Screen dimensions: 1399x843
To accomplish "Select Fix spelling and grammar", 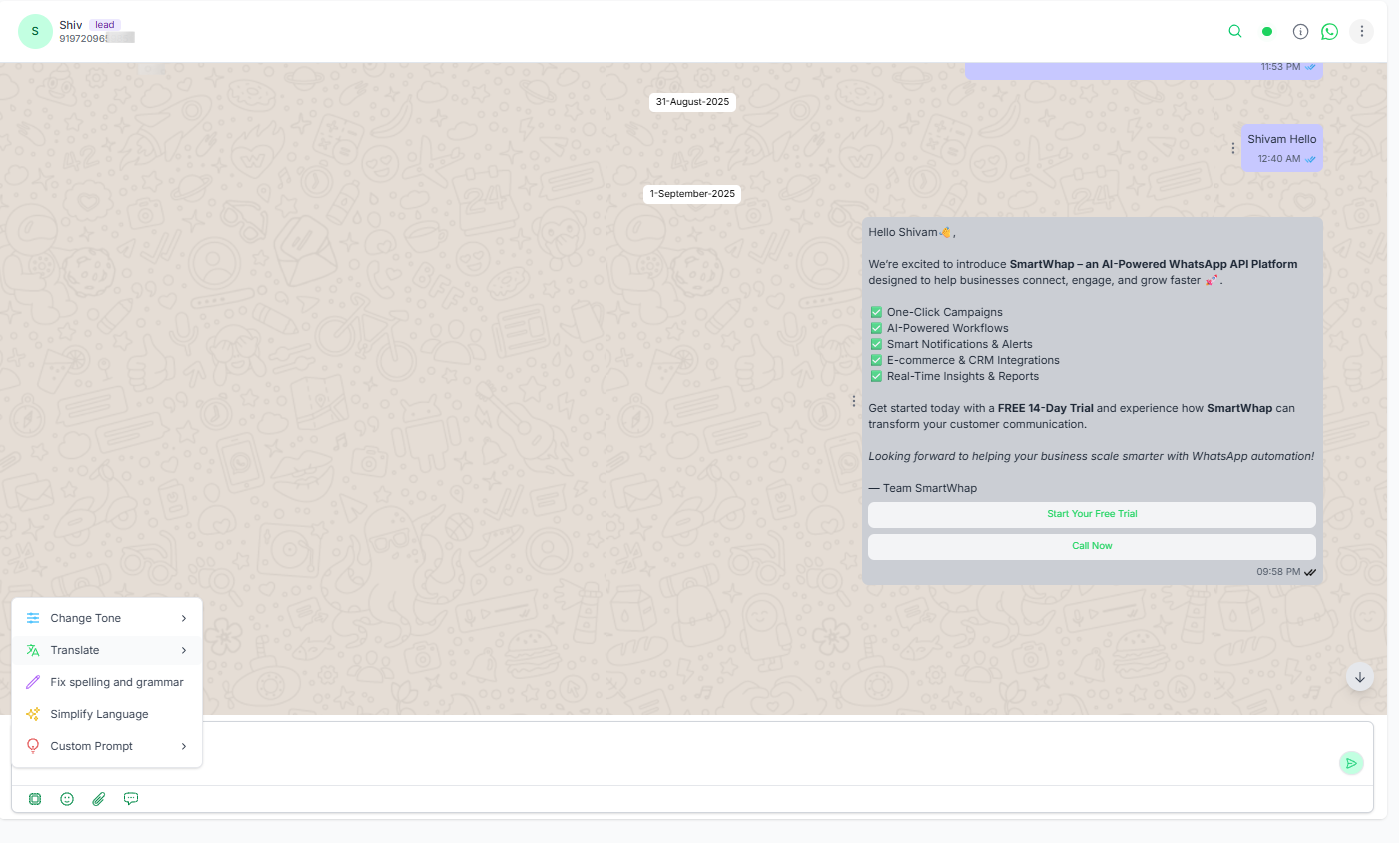I will tap(107, 682).
